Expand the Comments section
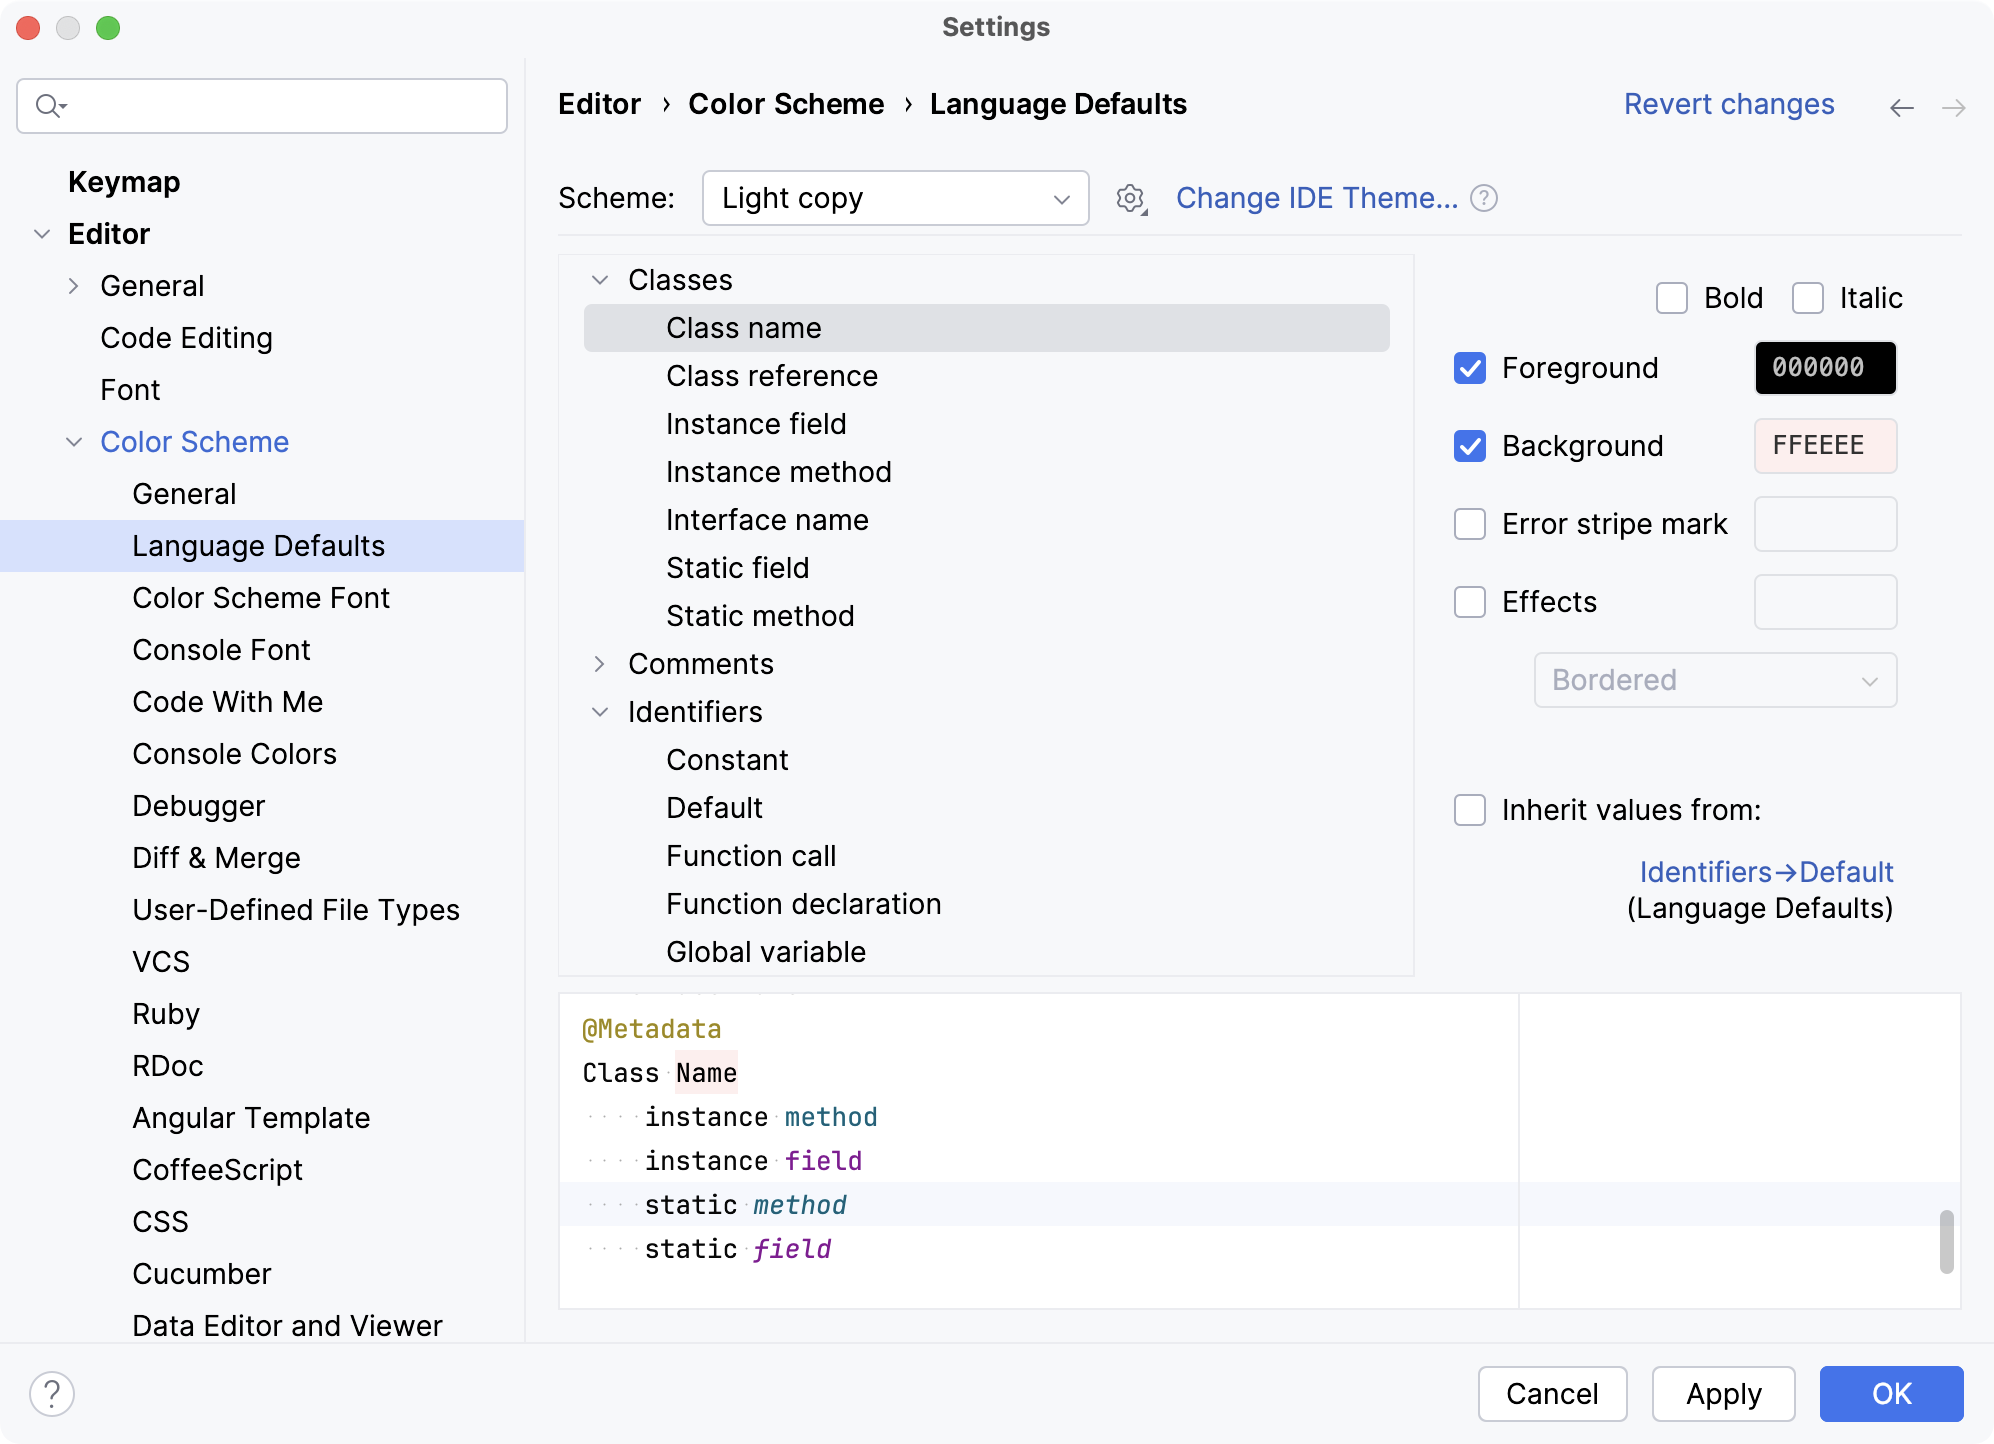Screen dimensions: 1994x1444 click(x=601, y=664)
